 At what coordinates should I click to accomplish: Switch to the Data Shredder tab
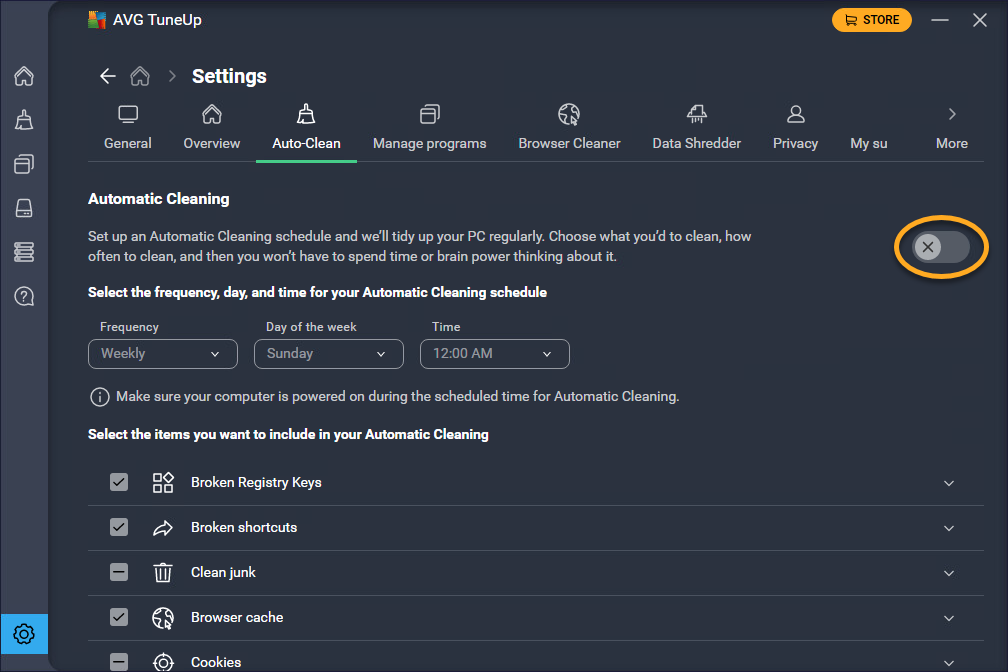(x=696, y=128)
